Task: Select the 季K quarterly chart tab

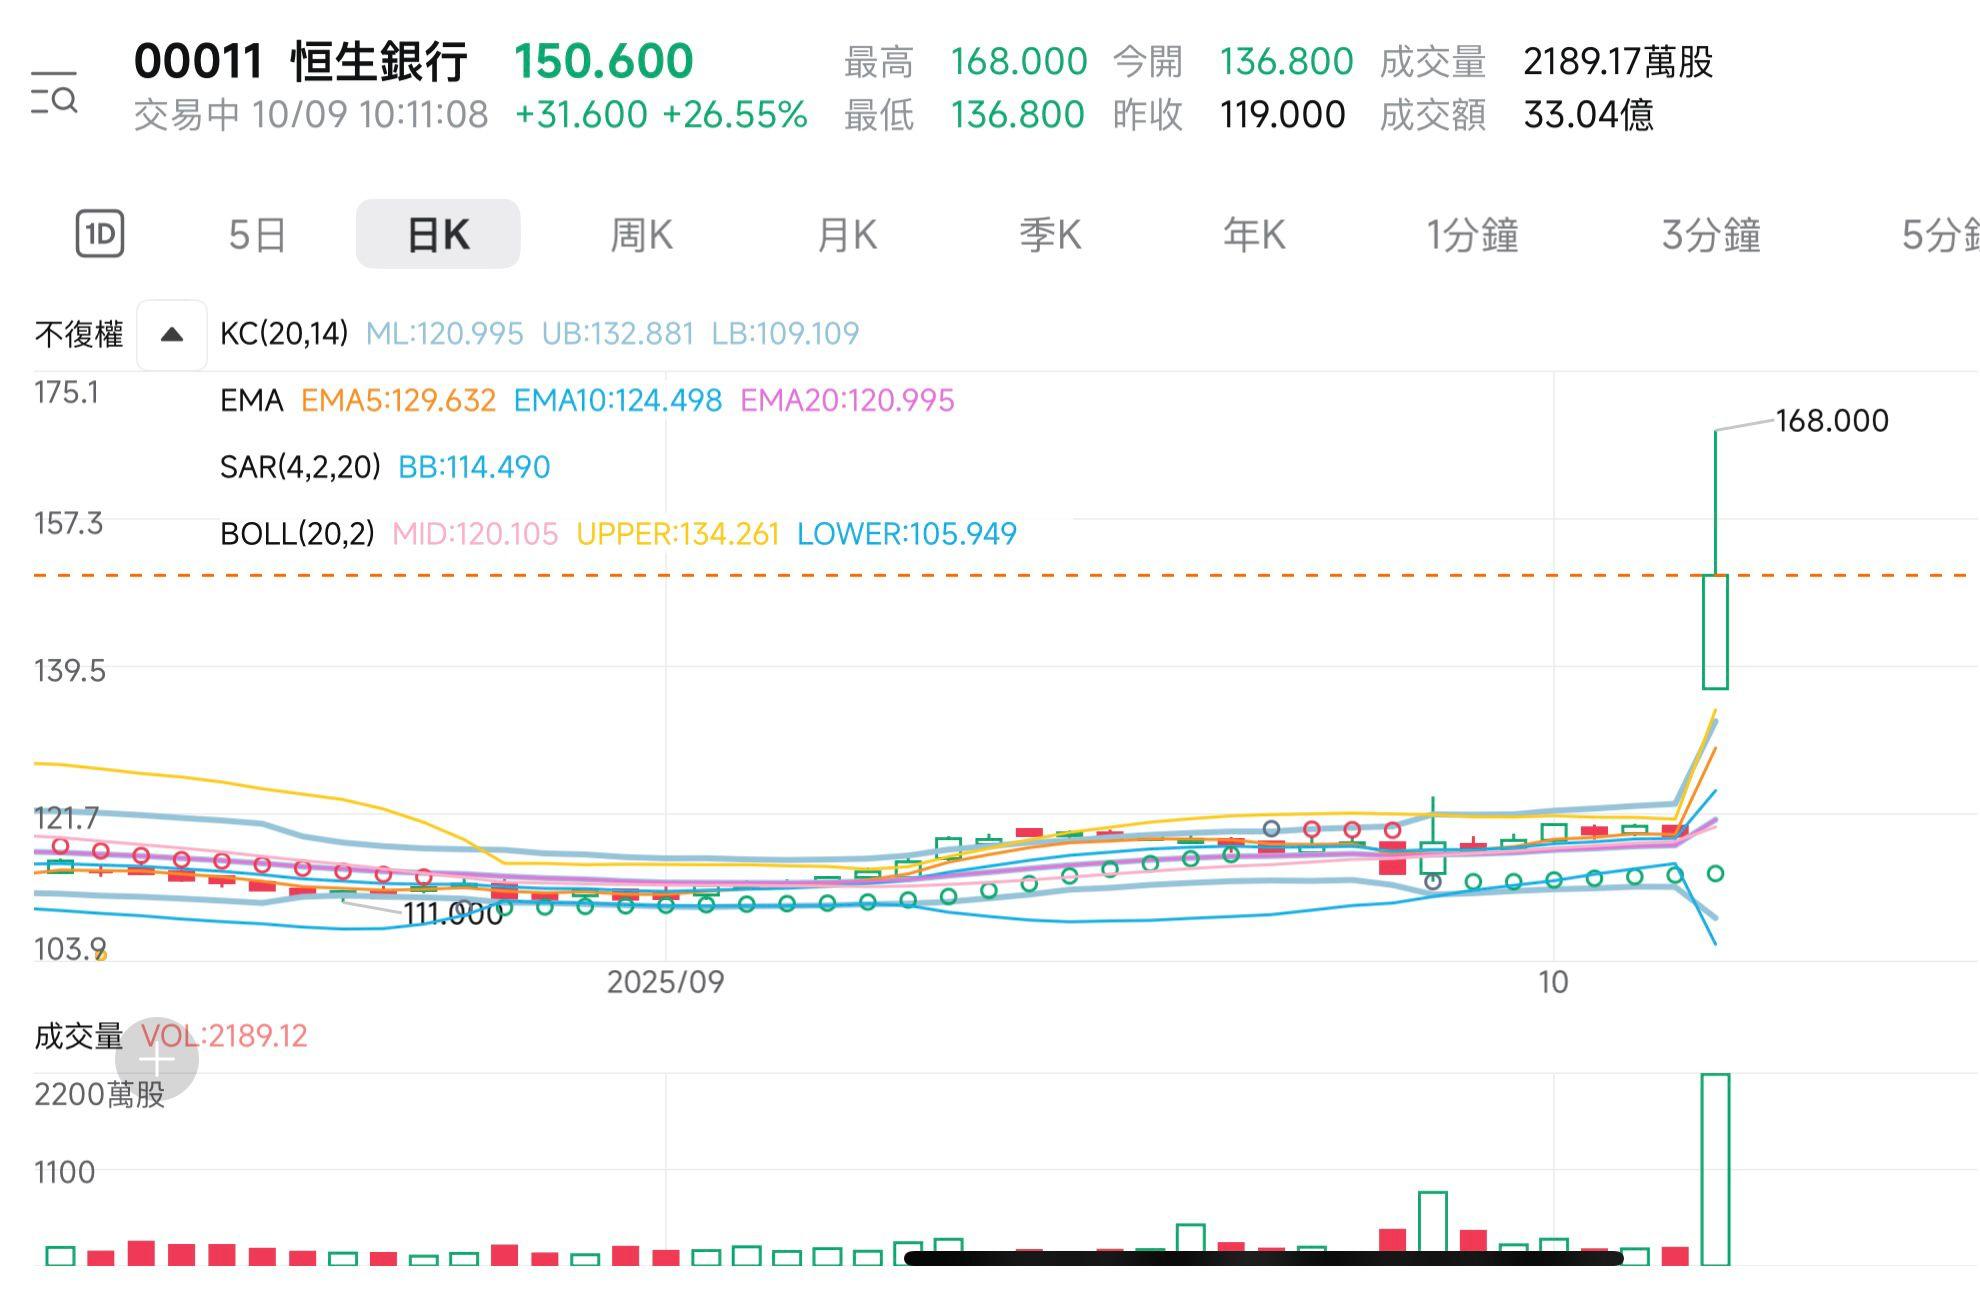Action: 1048,233
